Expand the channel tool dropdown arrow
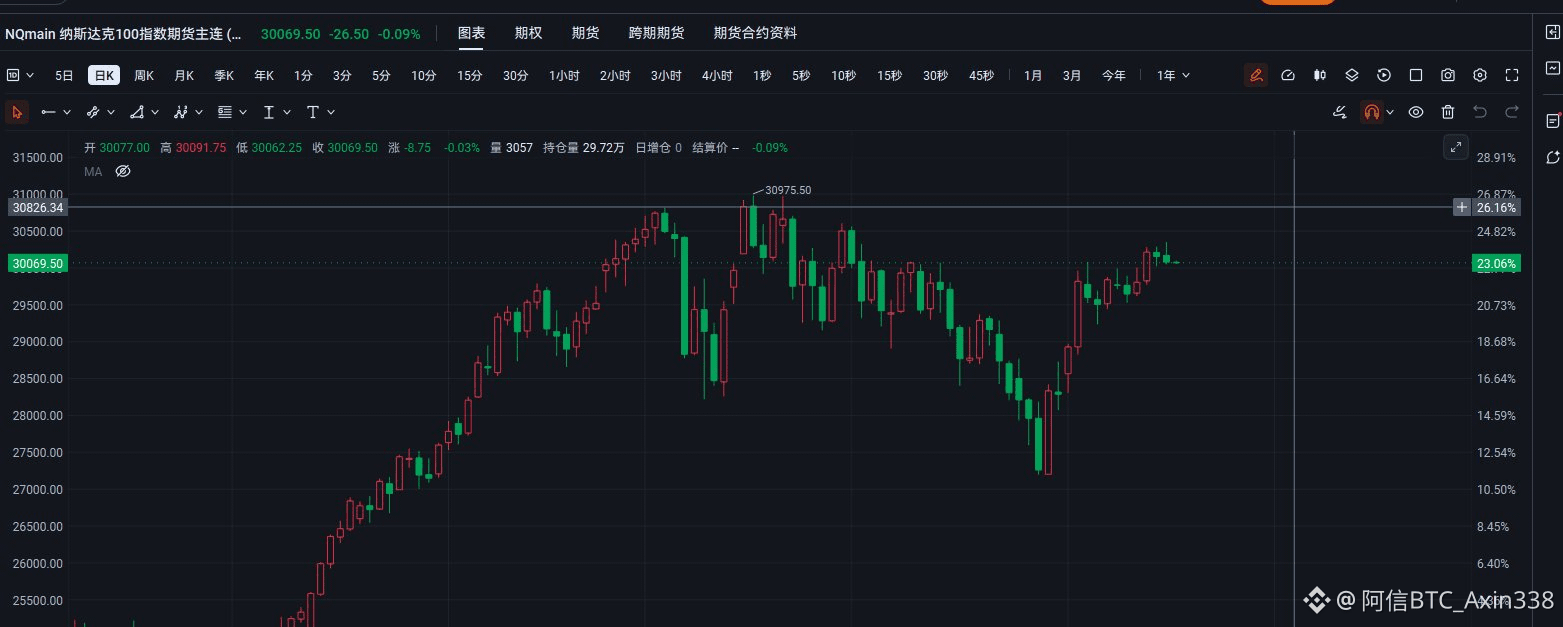Screen dimensions: 1563x627 click(x=111, y=112)
